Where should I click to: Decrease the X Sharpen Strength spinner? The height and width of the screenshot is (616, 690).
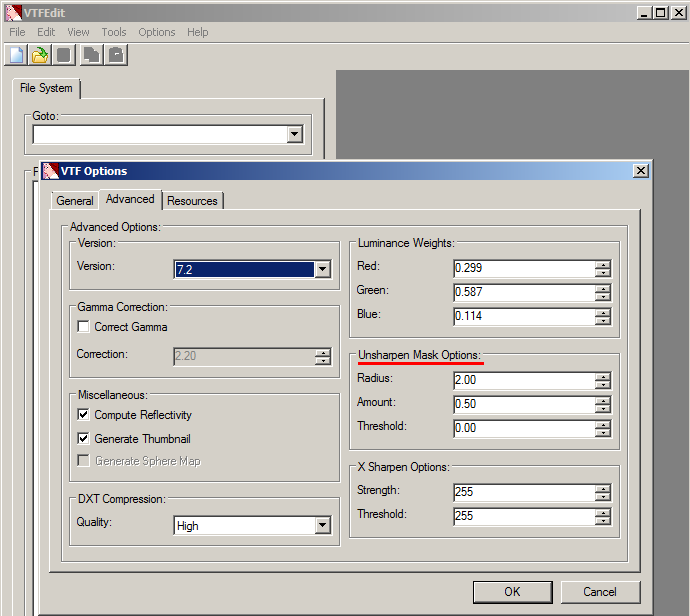[x=602, y=496]
